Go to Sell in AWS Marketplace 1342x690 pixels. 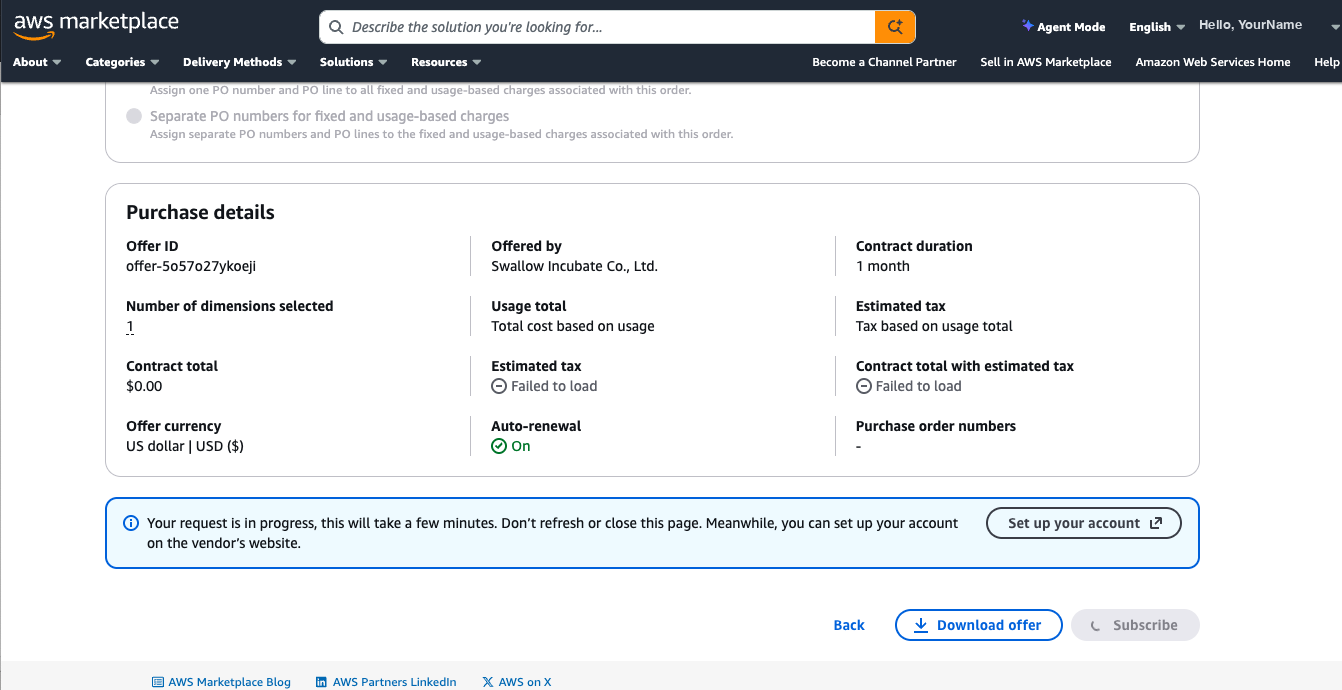pyautogui.click(x=1046, y=62)
